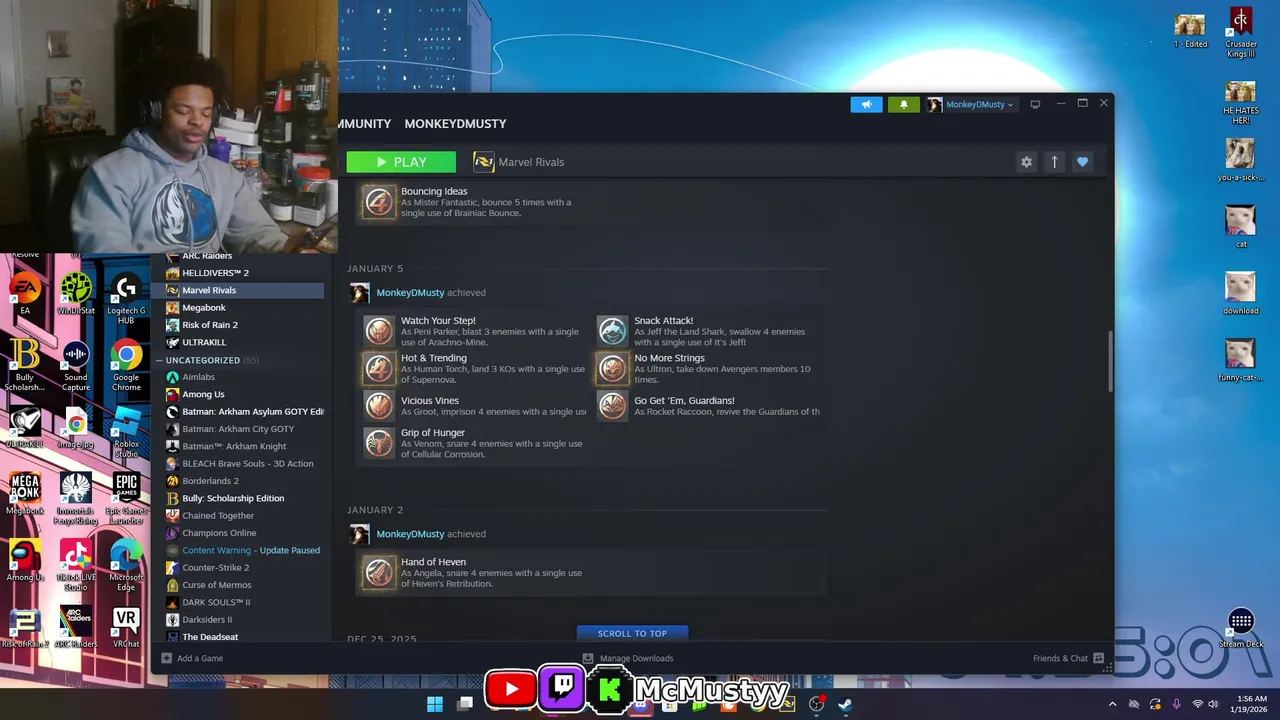
Task: Click the Hot & Trending achievement icon
Action: coord(379,368)
